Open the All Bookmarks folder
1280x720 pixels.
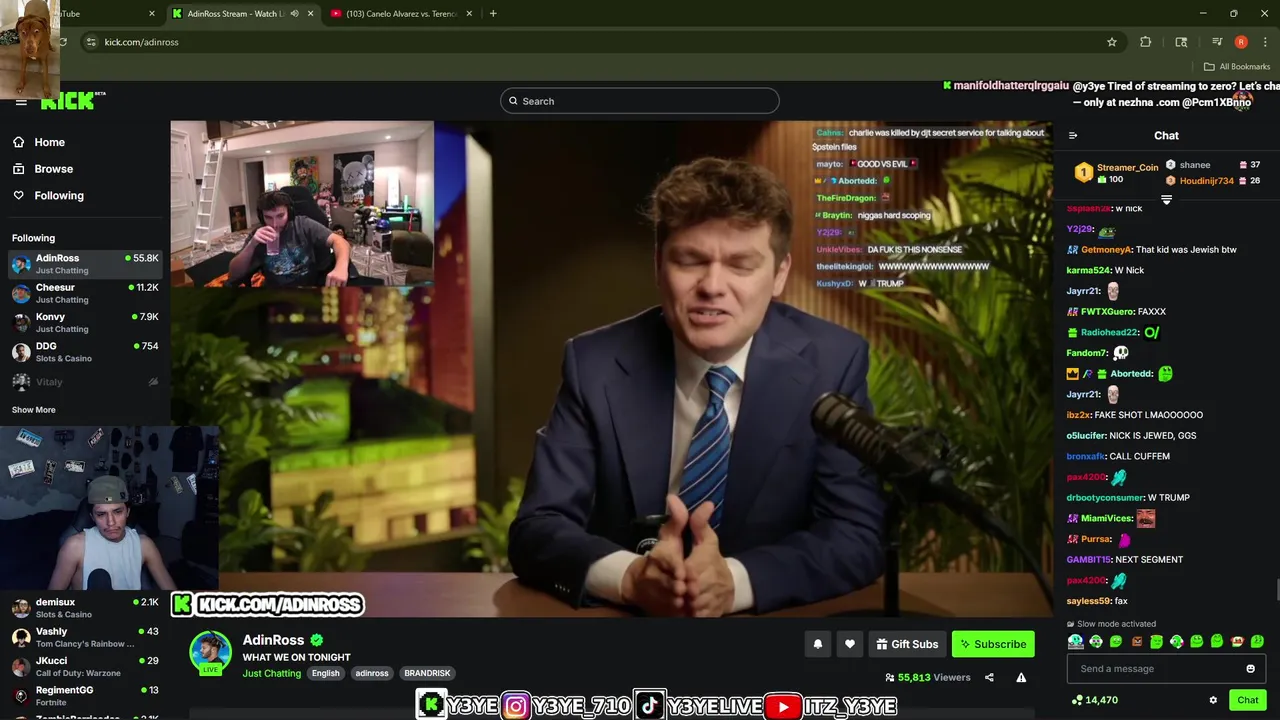point(1237,67)
